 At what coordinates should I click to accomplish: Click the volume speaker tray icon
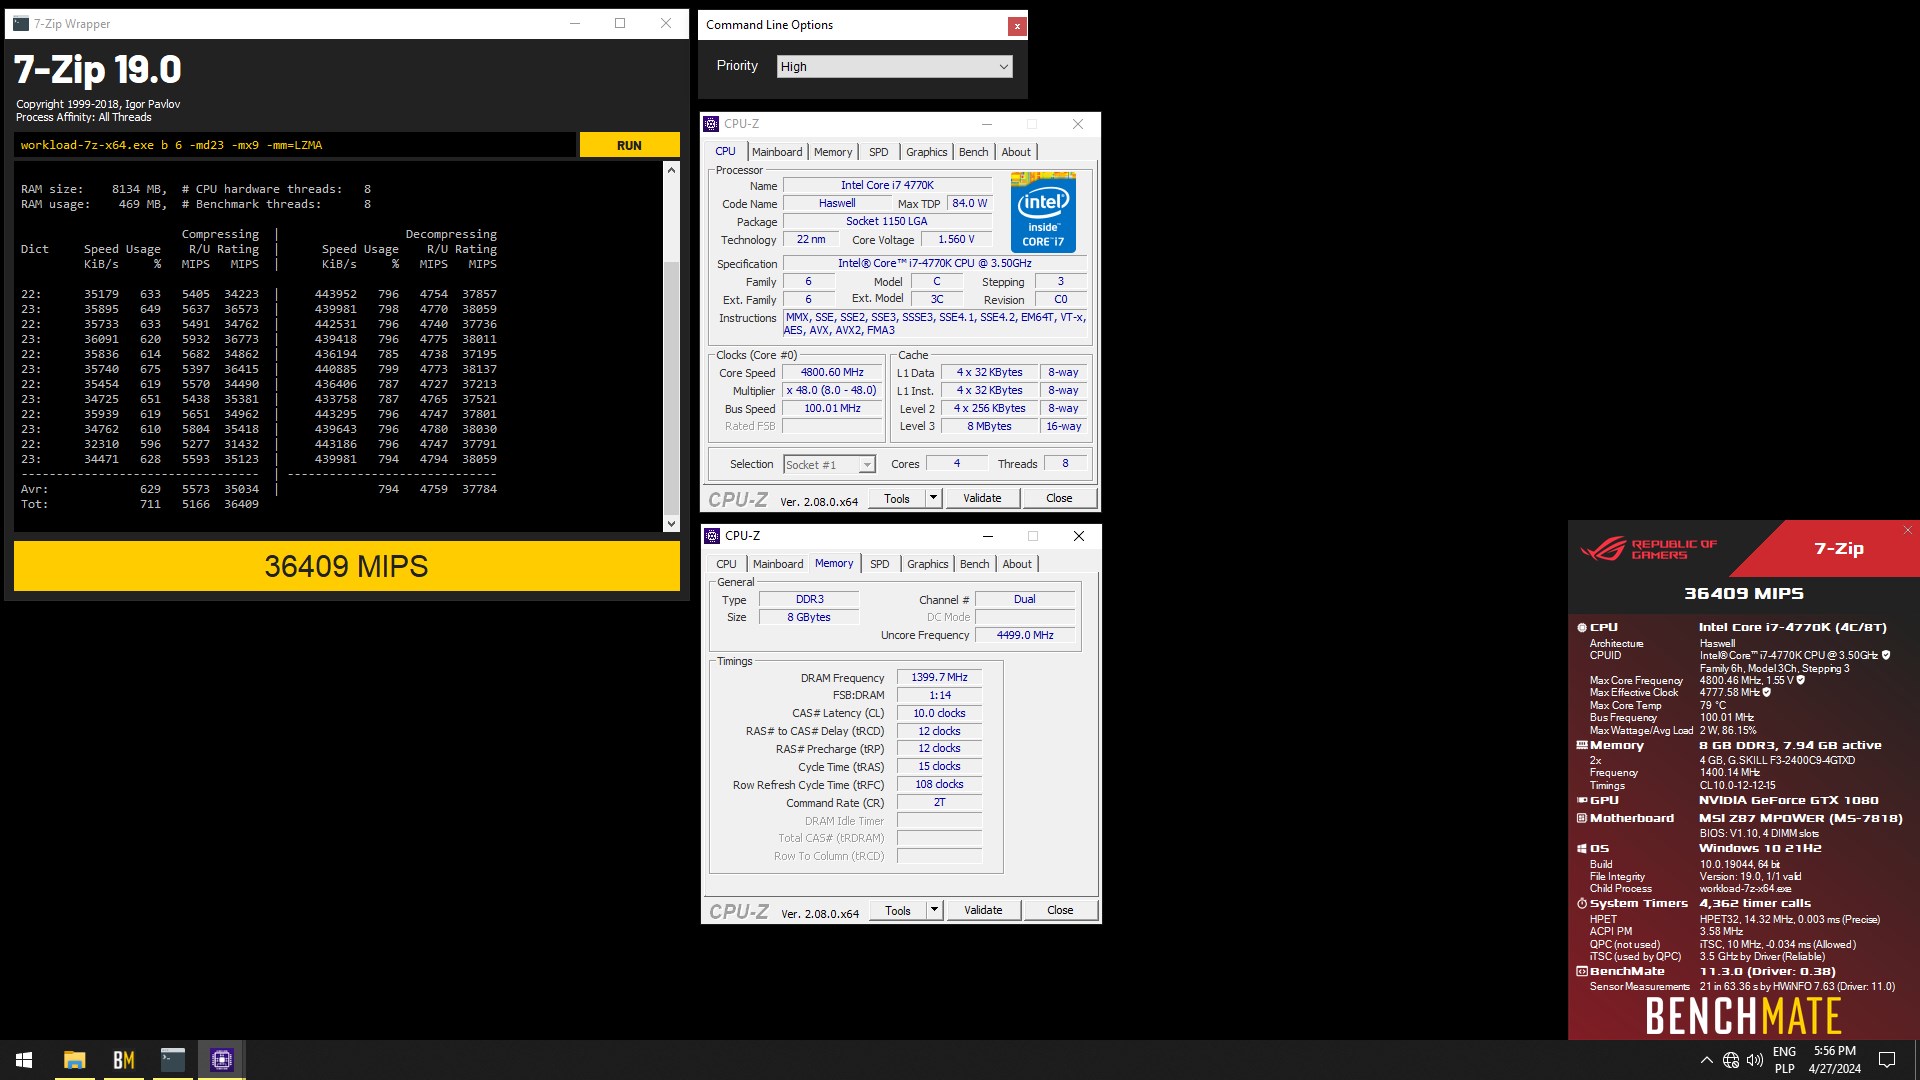pos(1755,1060)
